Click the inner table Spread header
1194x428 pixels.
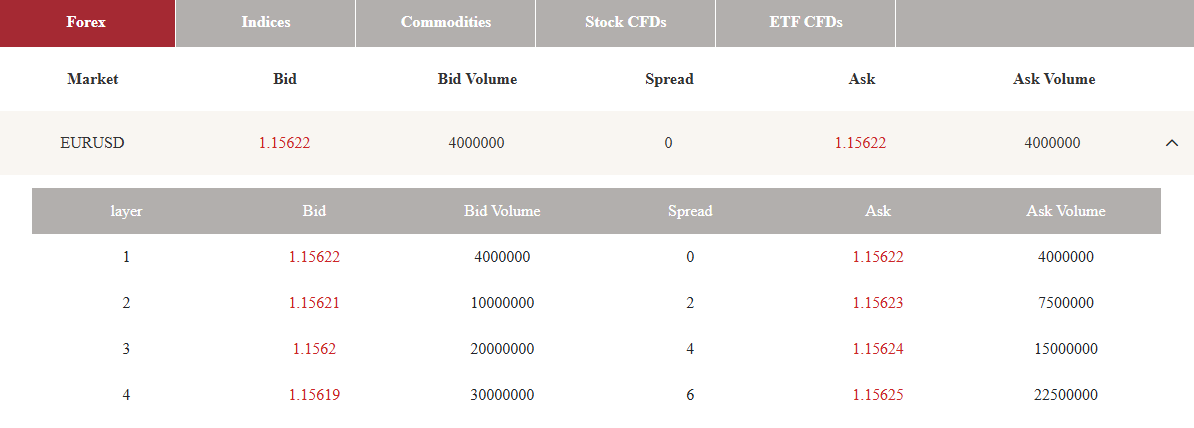[690, 211]
